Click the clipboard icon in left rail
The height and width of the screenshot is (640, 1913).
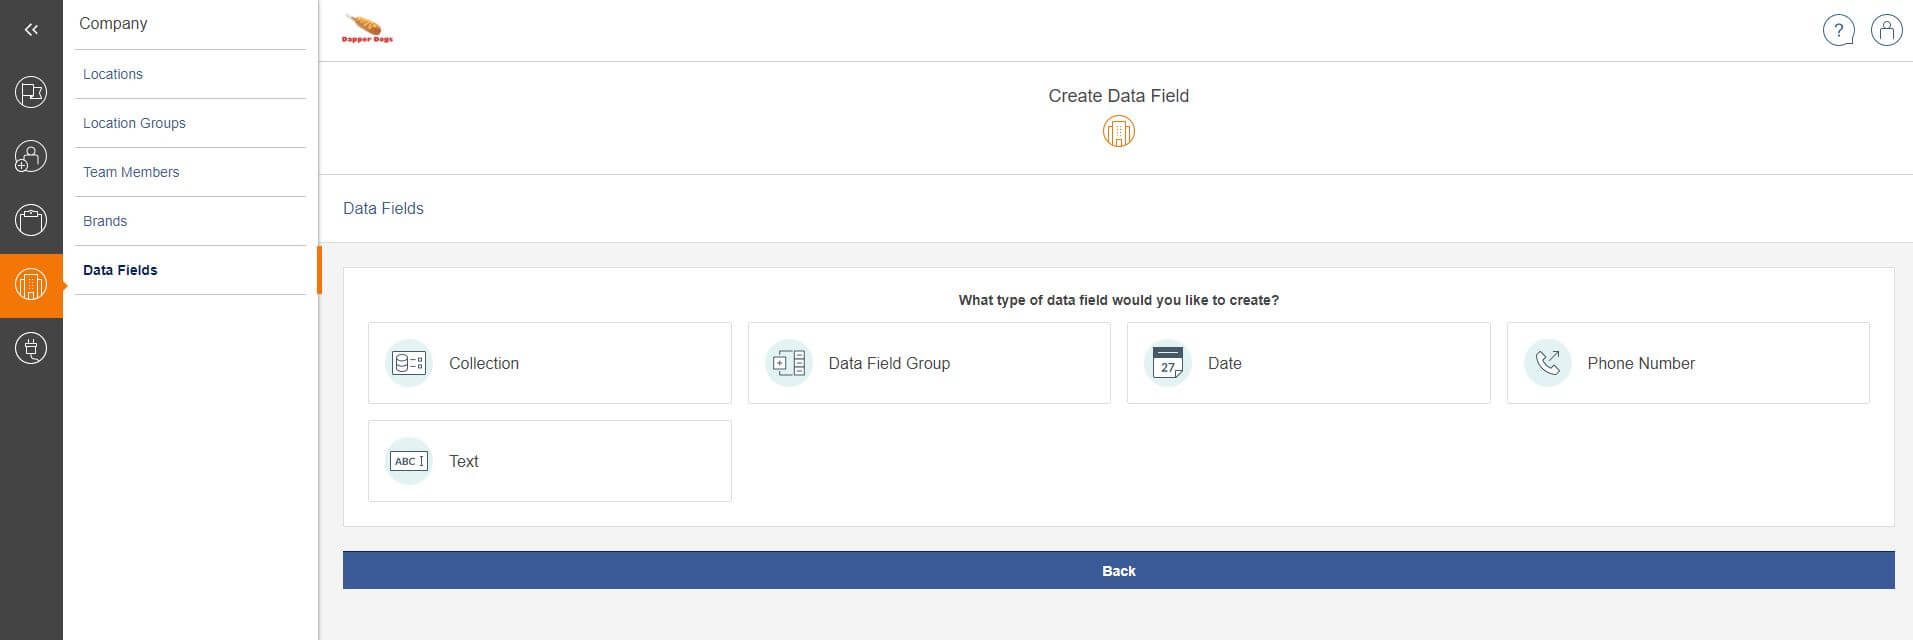[x=31, y=220]
